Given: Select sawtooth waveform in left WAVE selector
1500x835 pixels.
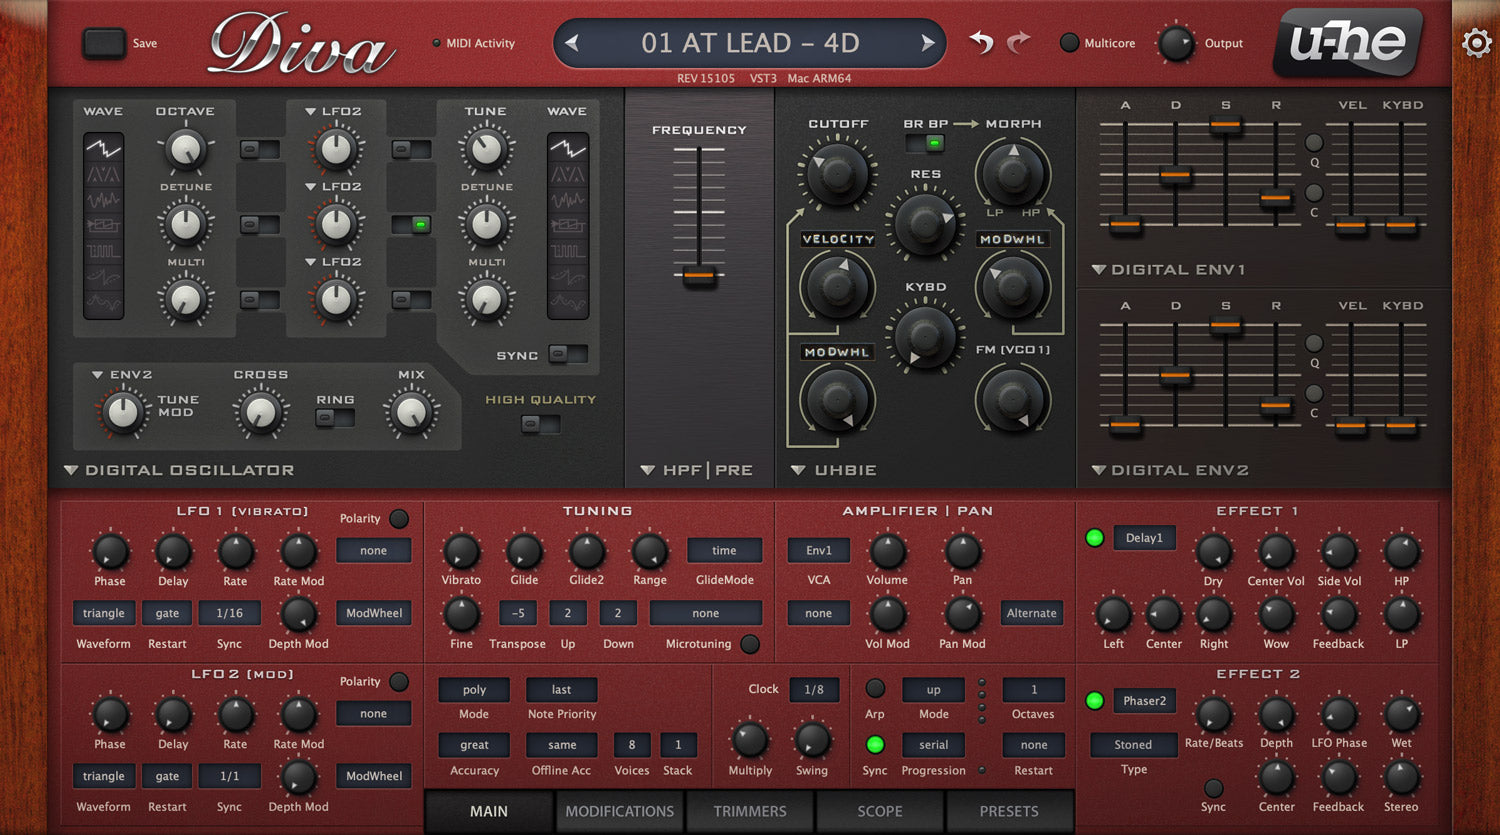Looking at the screenshot, I should (x=103, y=149).
